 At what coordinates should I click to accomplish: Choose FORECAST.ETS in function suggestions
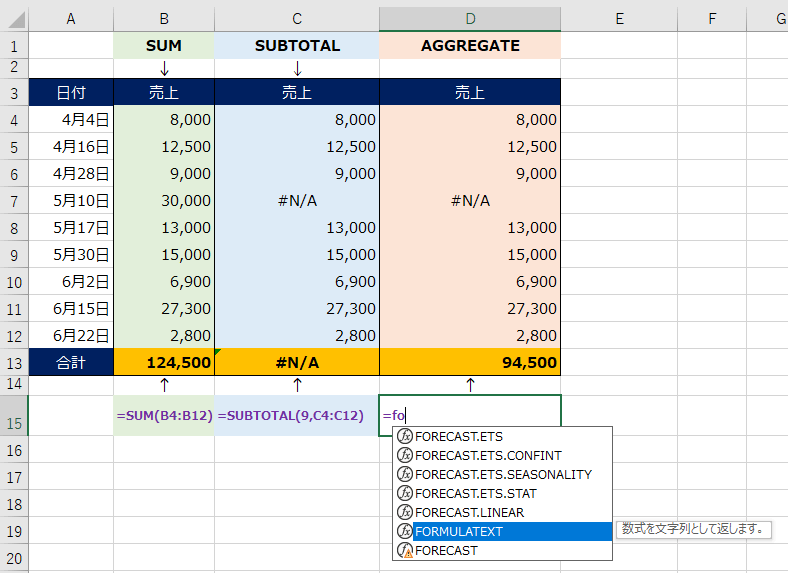click(x=458, y=436)
